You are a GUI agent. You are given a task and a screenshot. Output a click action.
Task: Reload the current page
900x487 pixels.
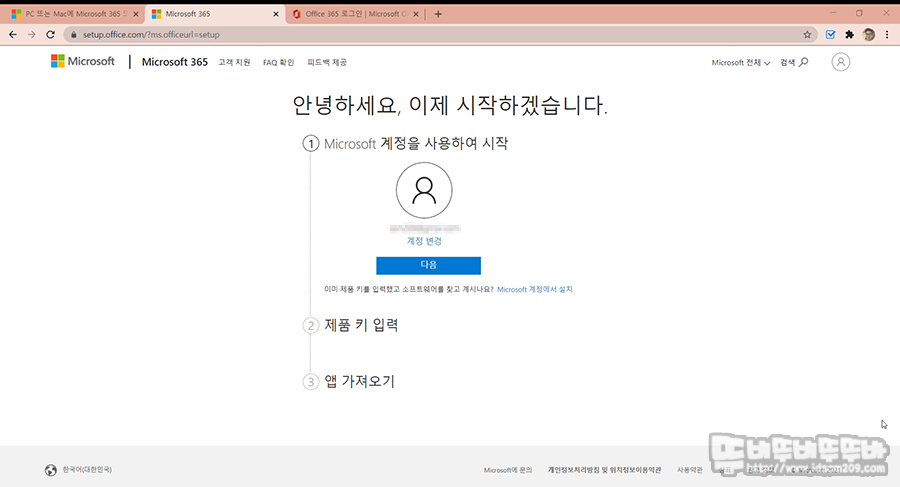click(x=51, y=34)
